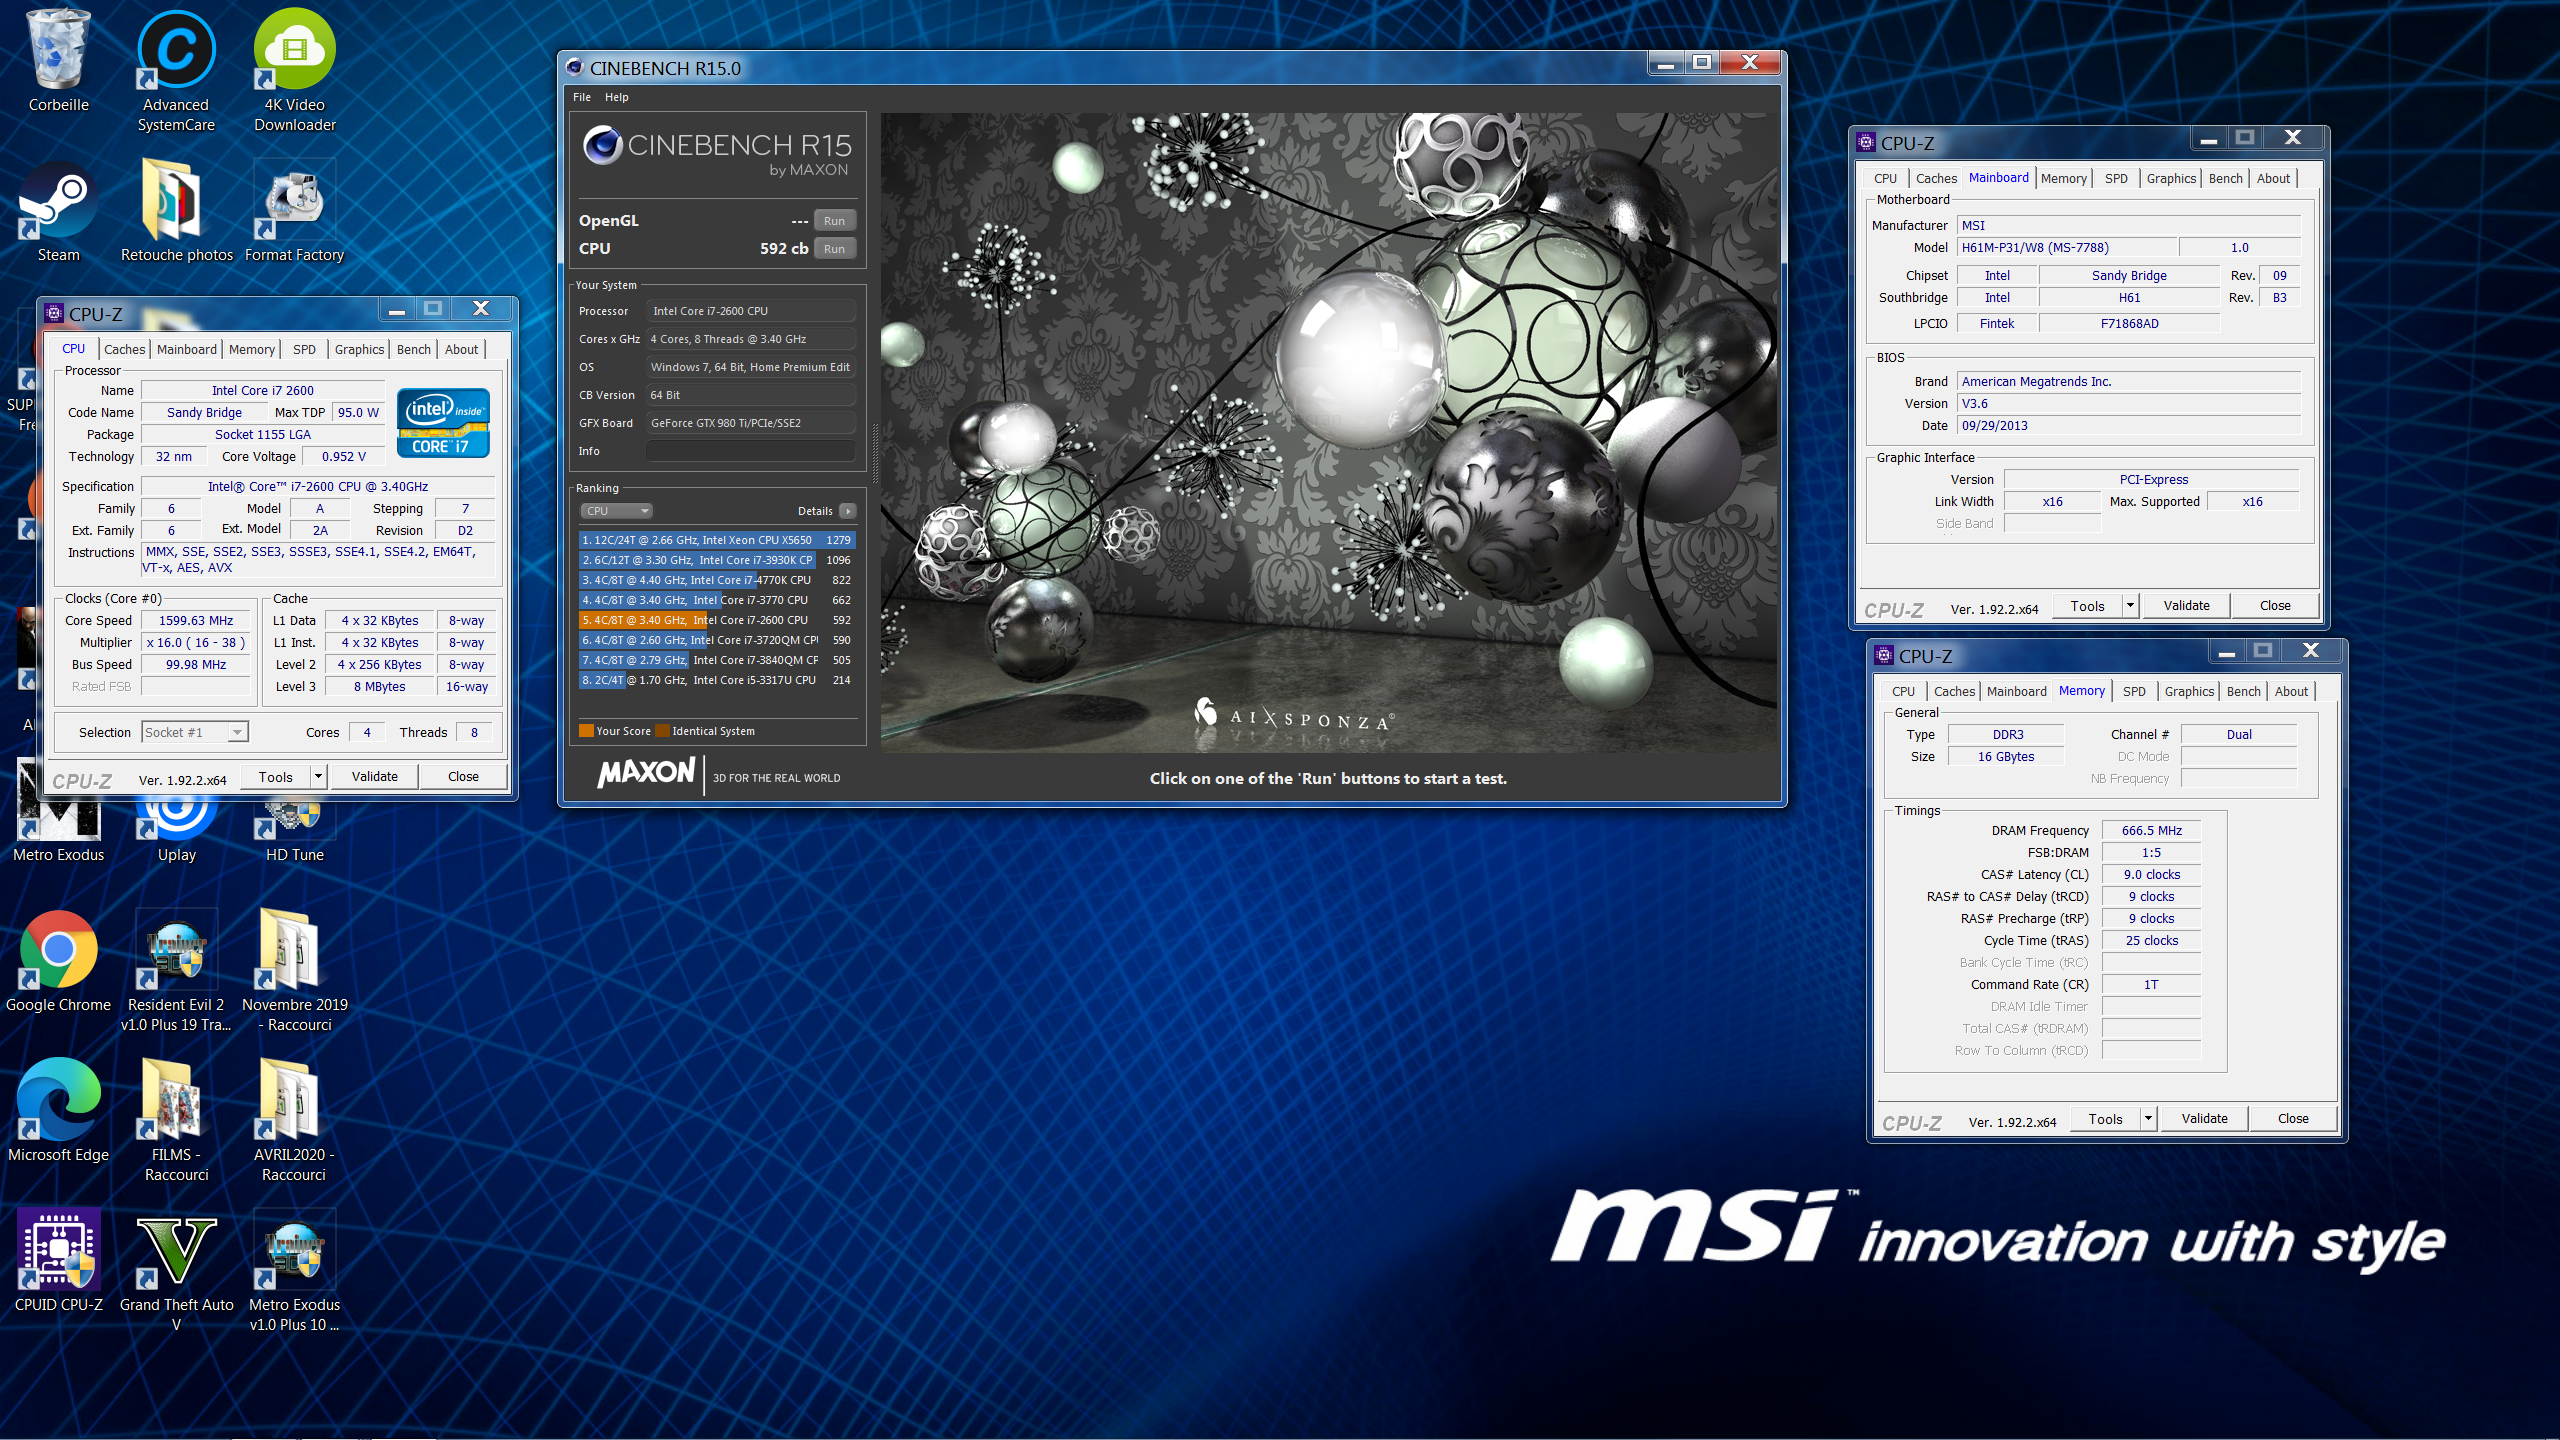Viewport: 2560px width, 1440px height.
Task: Open Tools dropdown arrow in Mainboard CPU-Z
Action: click(2130, 605)
